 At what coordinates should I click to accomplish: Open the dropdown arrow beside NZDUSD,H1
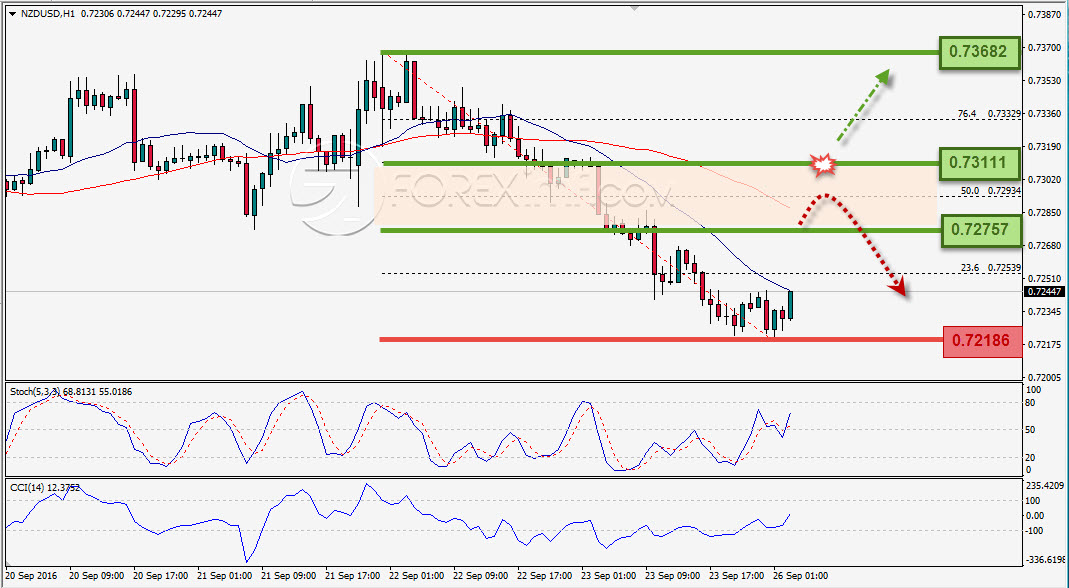point(12,14)
